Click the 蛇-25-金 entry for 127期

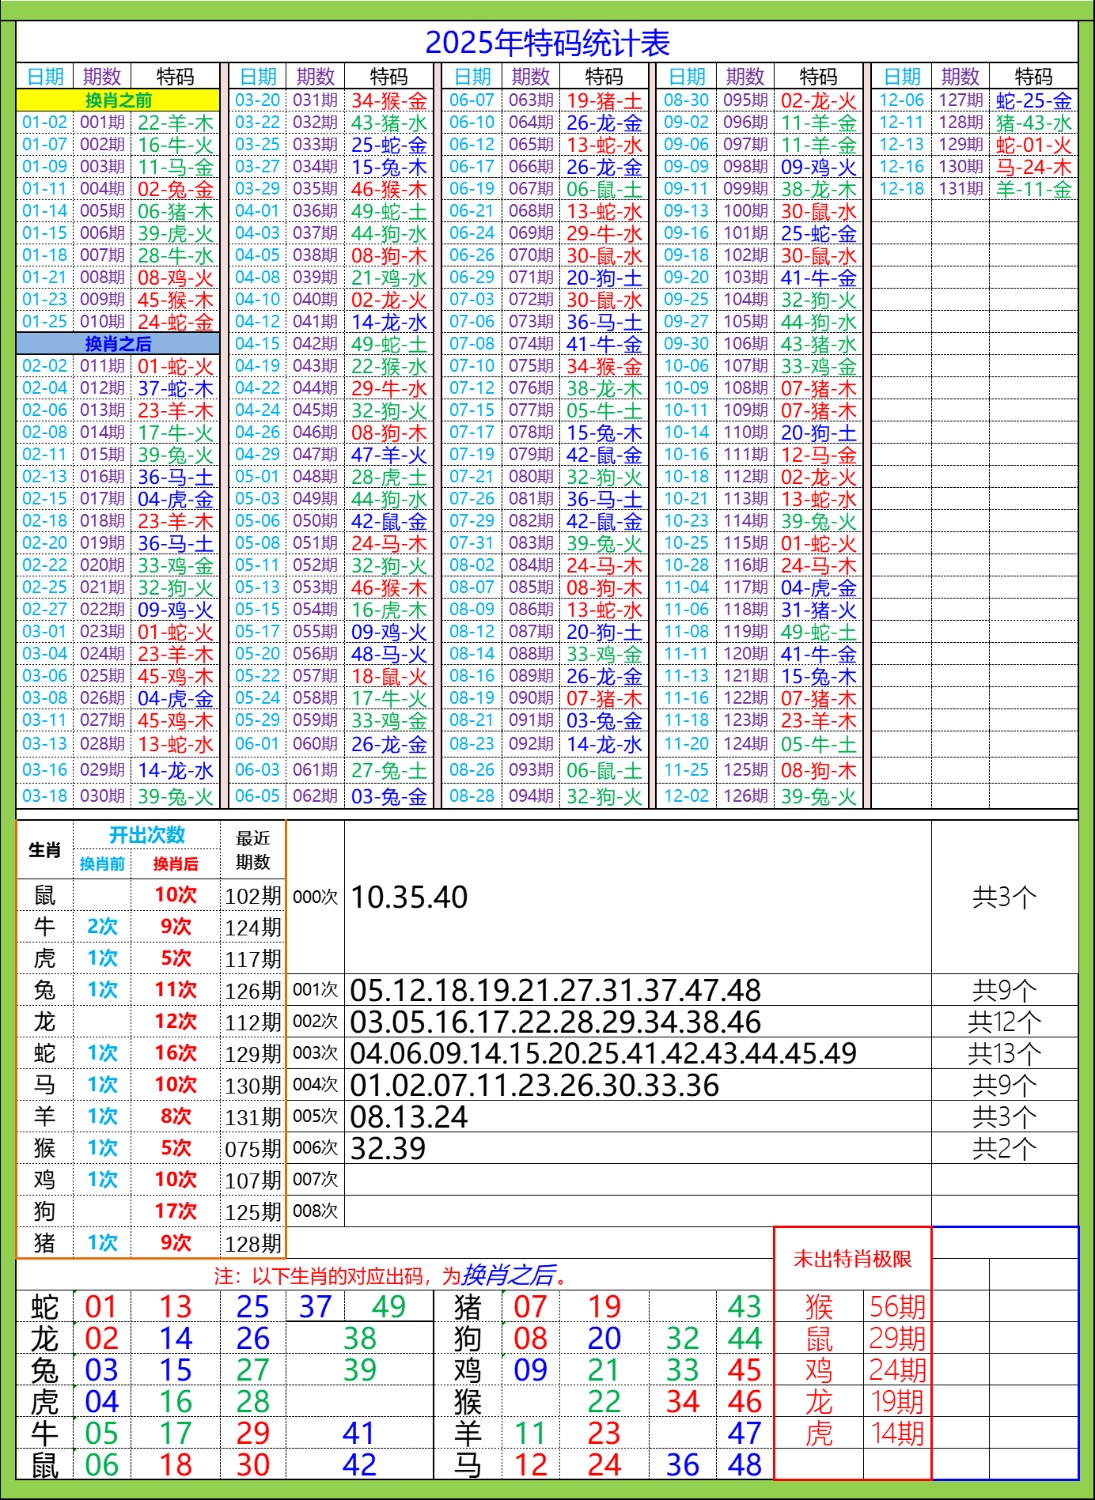1033,101
